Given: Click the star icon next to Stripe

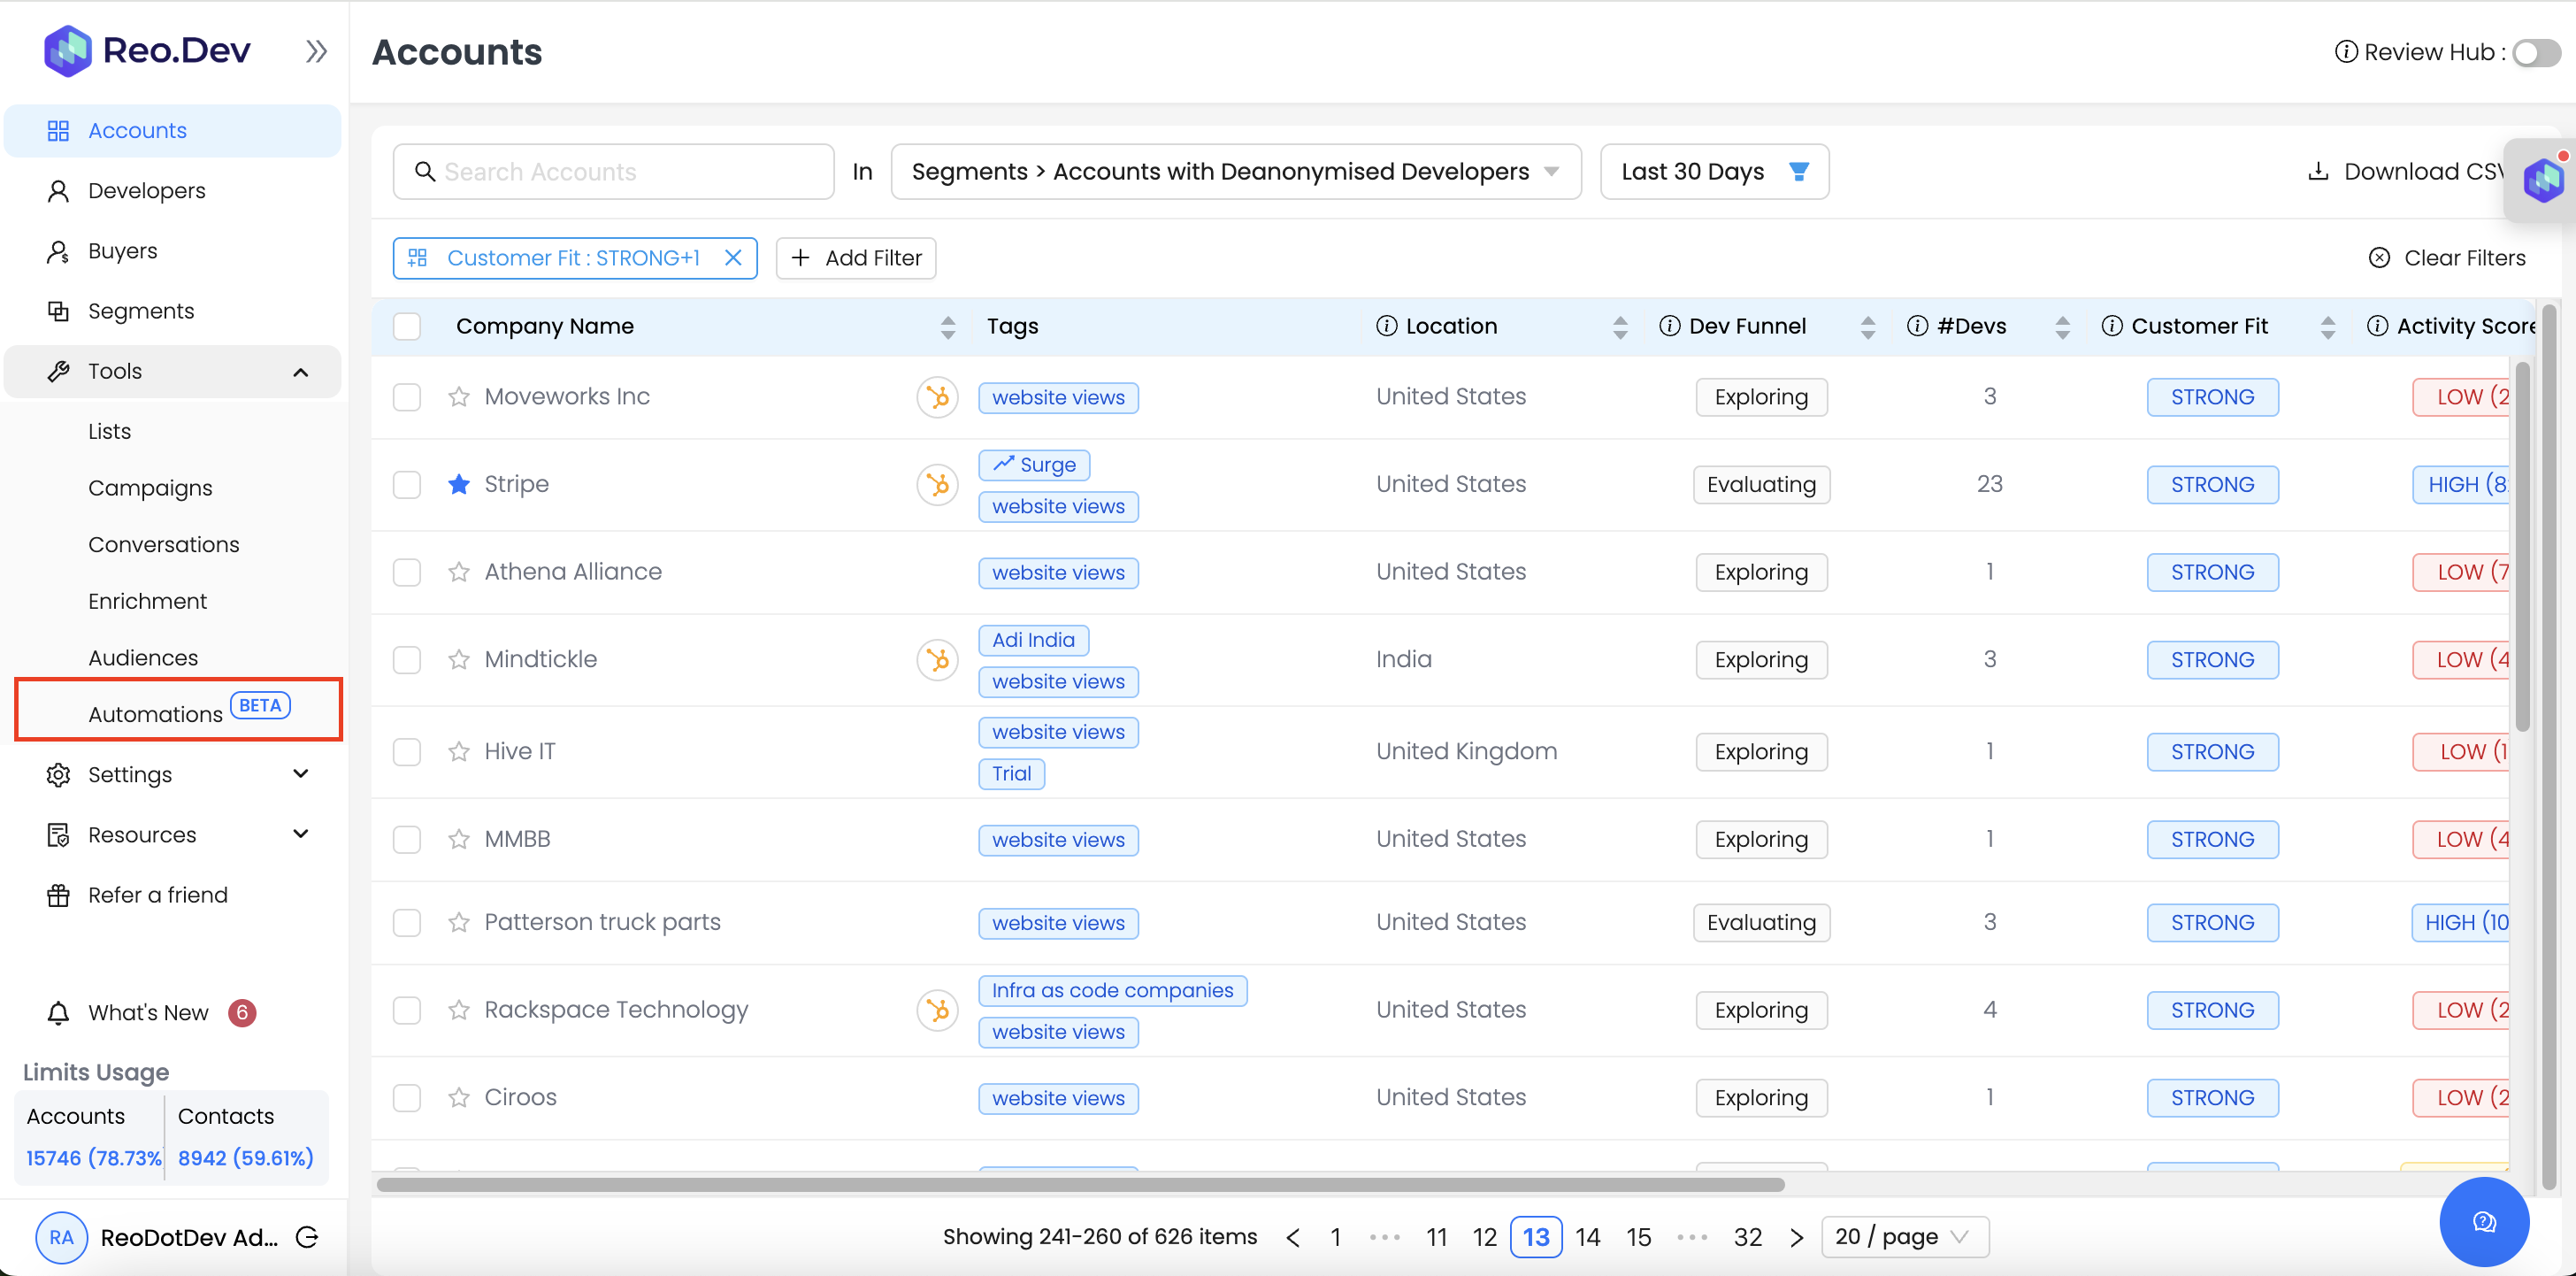Looking at the screenshot, I should click(x=459, y=484).
